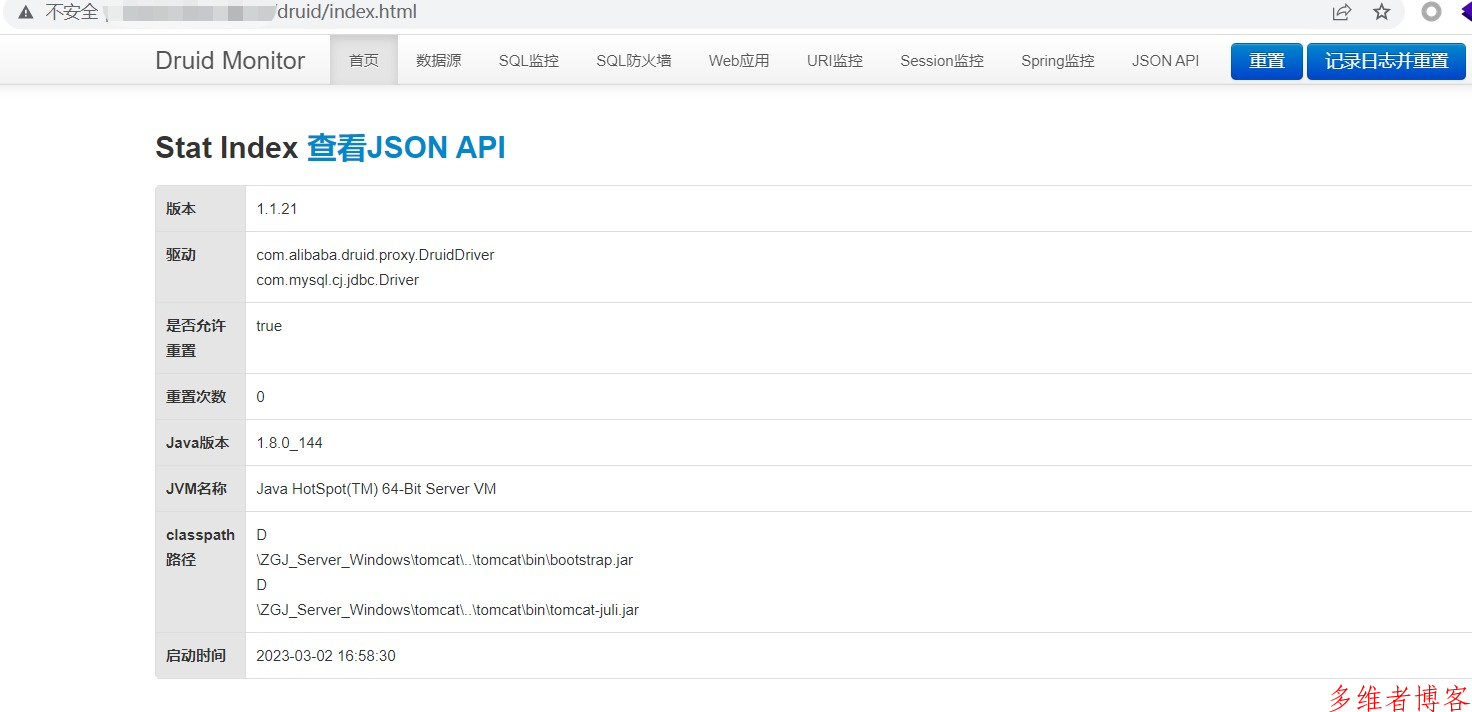Click the 不安全 label in address bar
This screenshot has width=1472, height=712.
(72, 12)
